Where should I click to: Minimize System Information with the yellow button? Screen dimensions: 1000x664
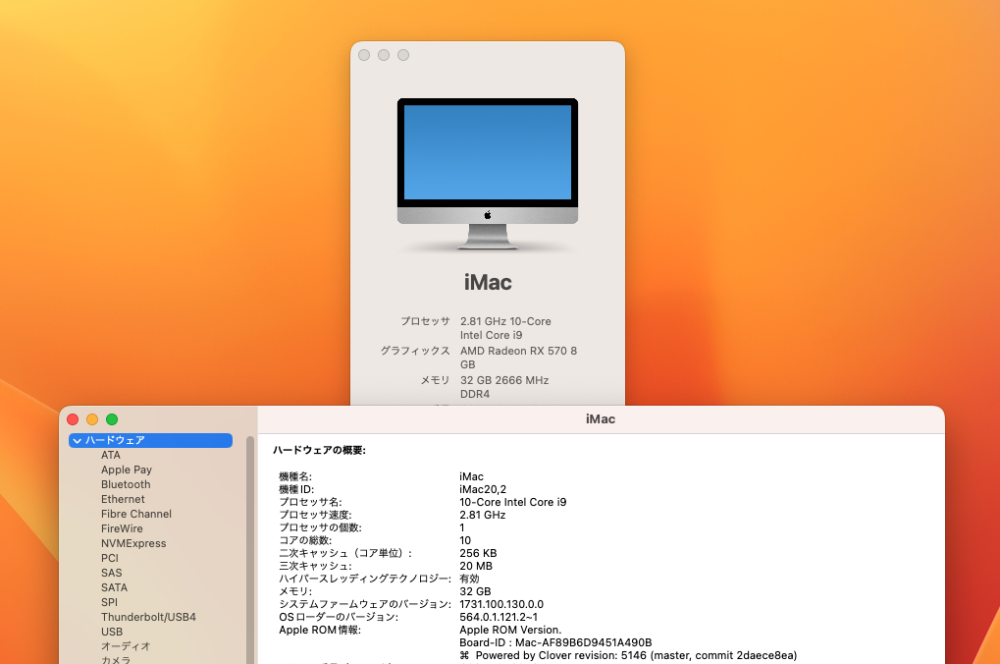(92, 419)
